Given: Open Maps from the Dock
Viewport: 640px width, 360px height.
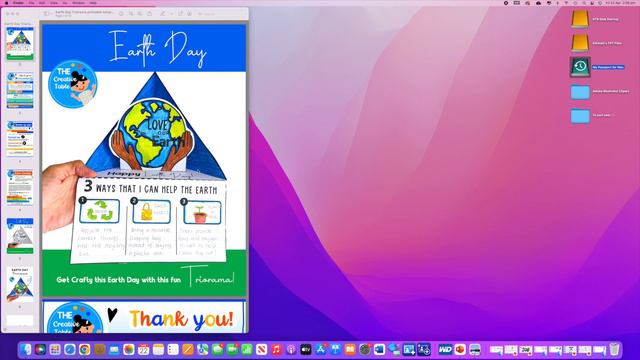Looking at the screenshot, I should point(202,349).
